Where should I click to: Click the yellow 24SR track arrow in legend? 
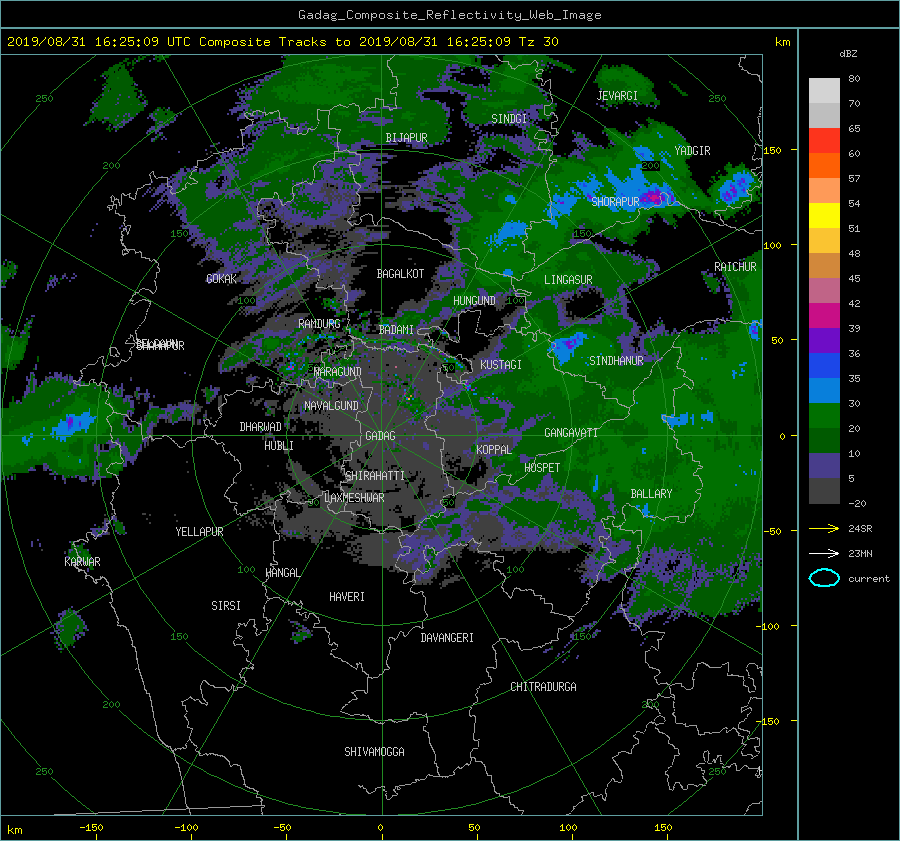tap(824, 528)
